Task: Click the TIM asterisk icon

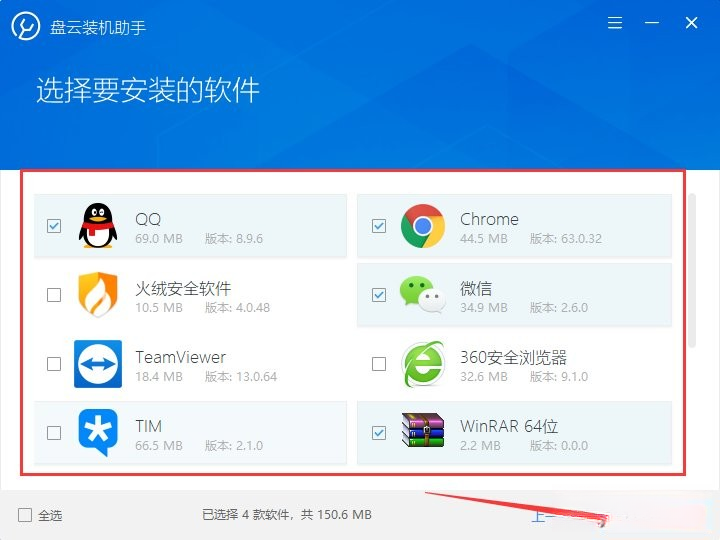Action: coord(98,433)
